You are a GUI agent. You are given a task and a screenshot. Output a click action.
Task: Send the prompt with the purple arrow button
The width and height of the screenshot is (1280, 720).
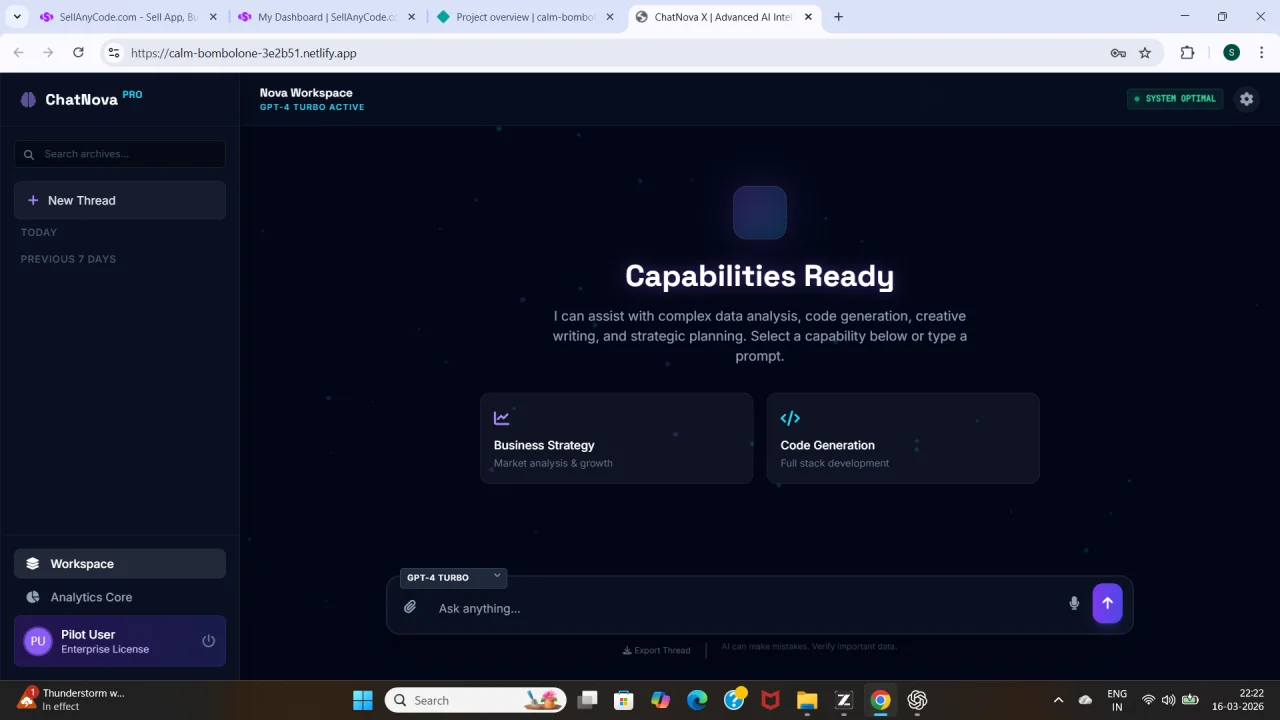pyautogui.click(x=1107, y=603)
